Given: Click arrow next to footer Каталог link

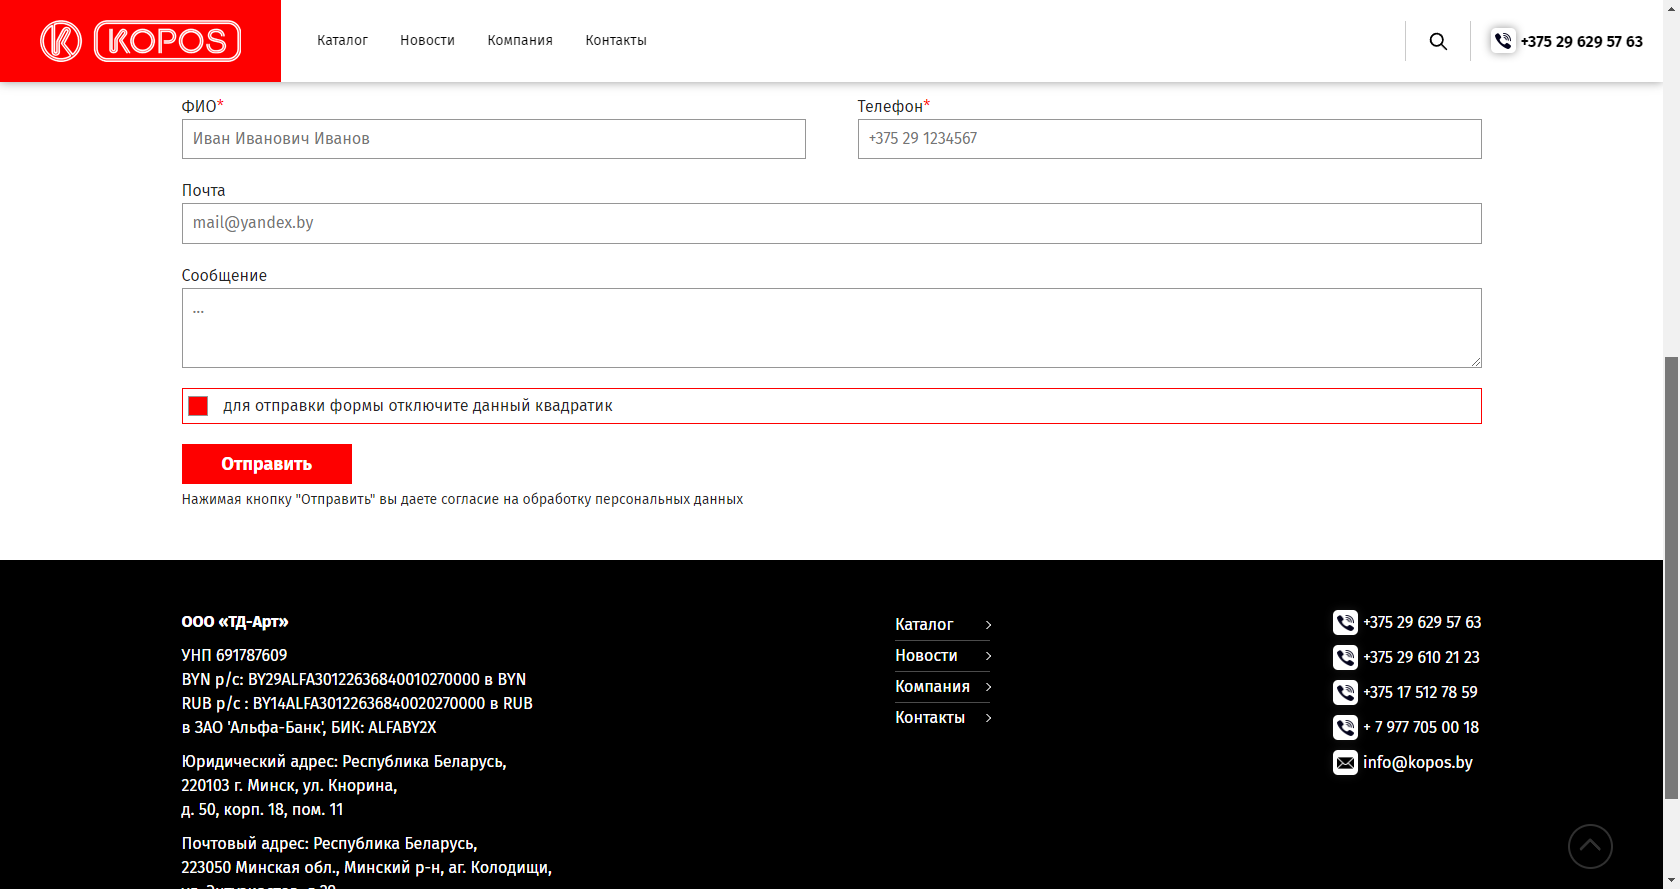Looking at the screenshot, I should click(988, 625).
